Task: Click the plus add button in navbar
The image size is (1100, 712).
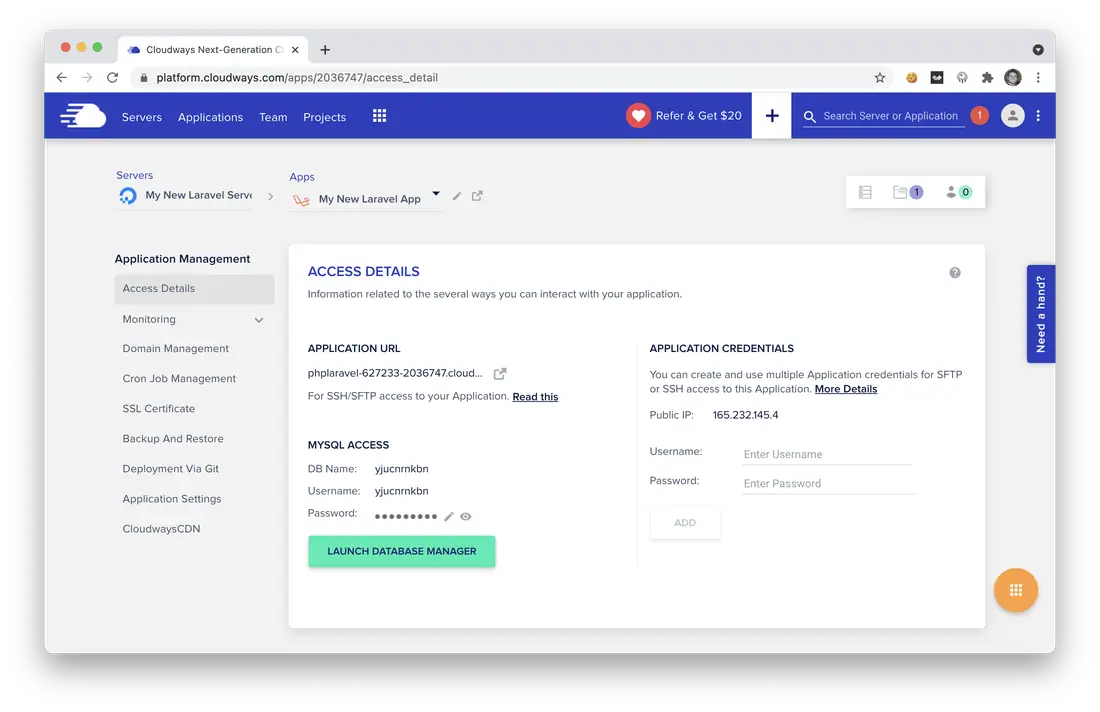Action: click(772, 116)
